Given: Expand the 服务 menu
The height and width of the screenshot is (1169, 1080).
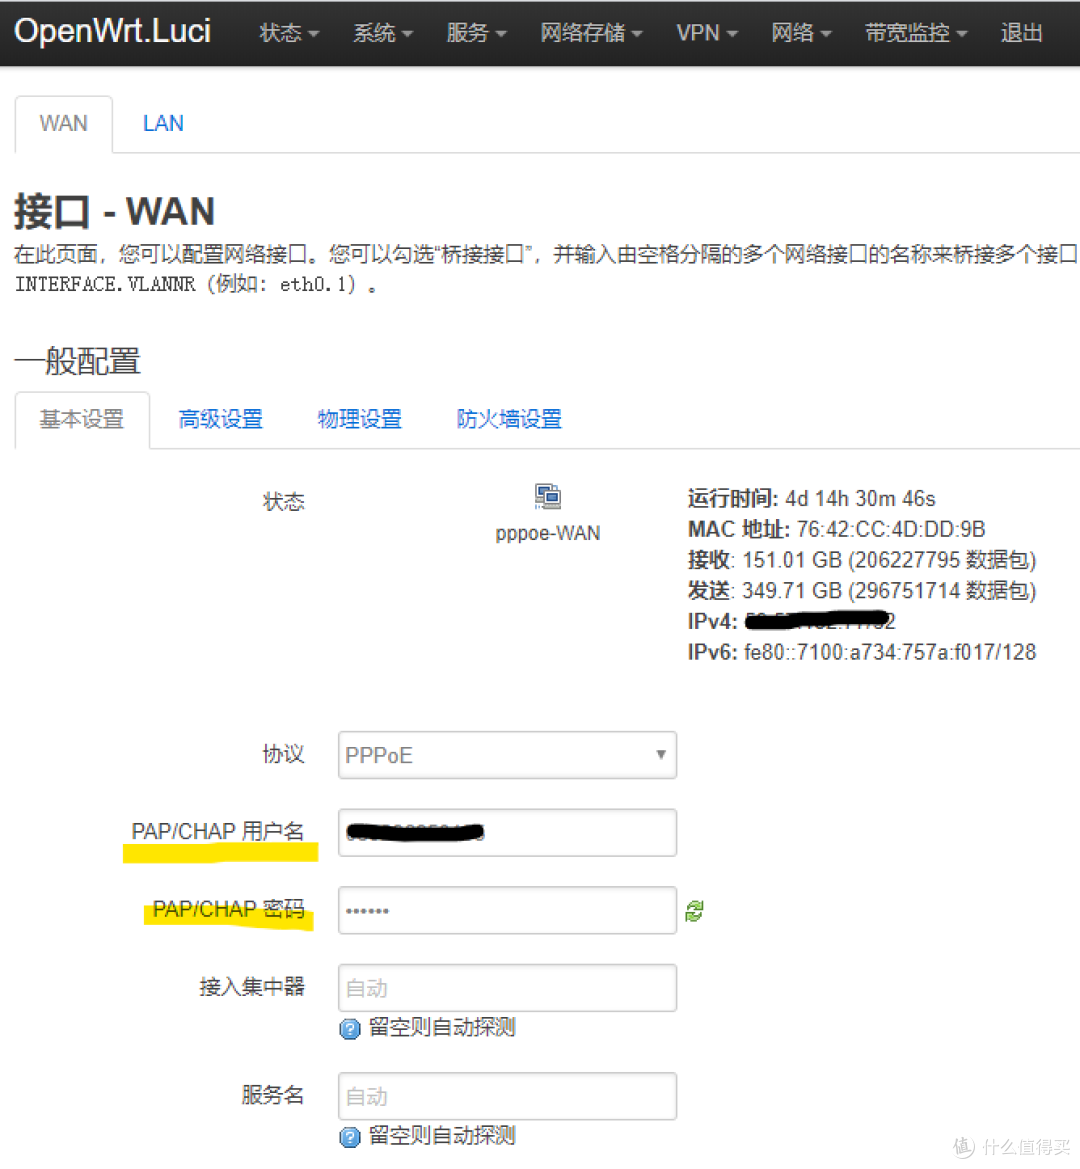Looking at the screenshot, I should tap(476, 33).
